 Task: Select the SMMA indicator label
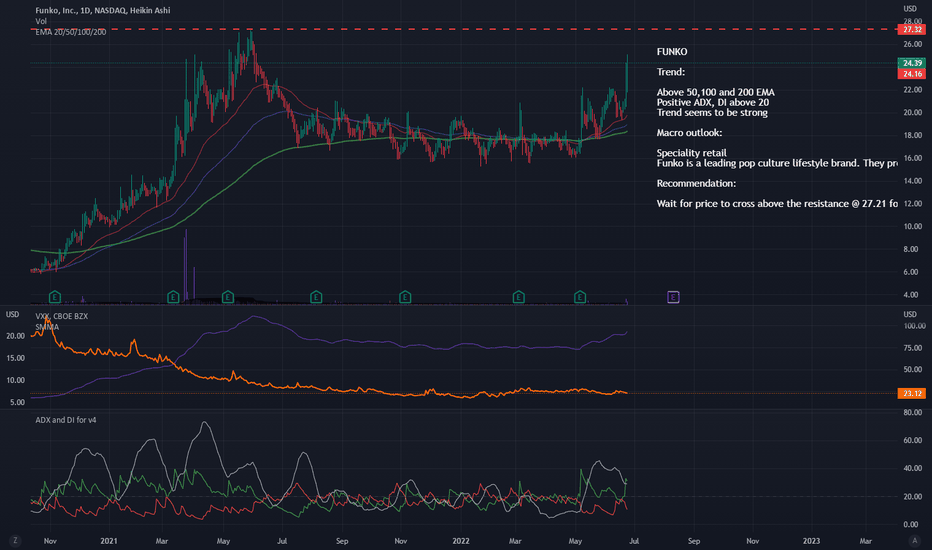tap(47, 327)
